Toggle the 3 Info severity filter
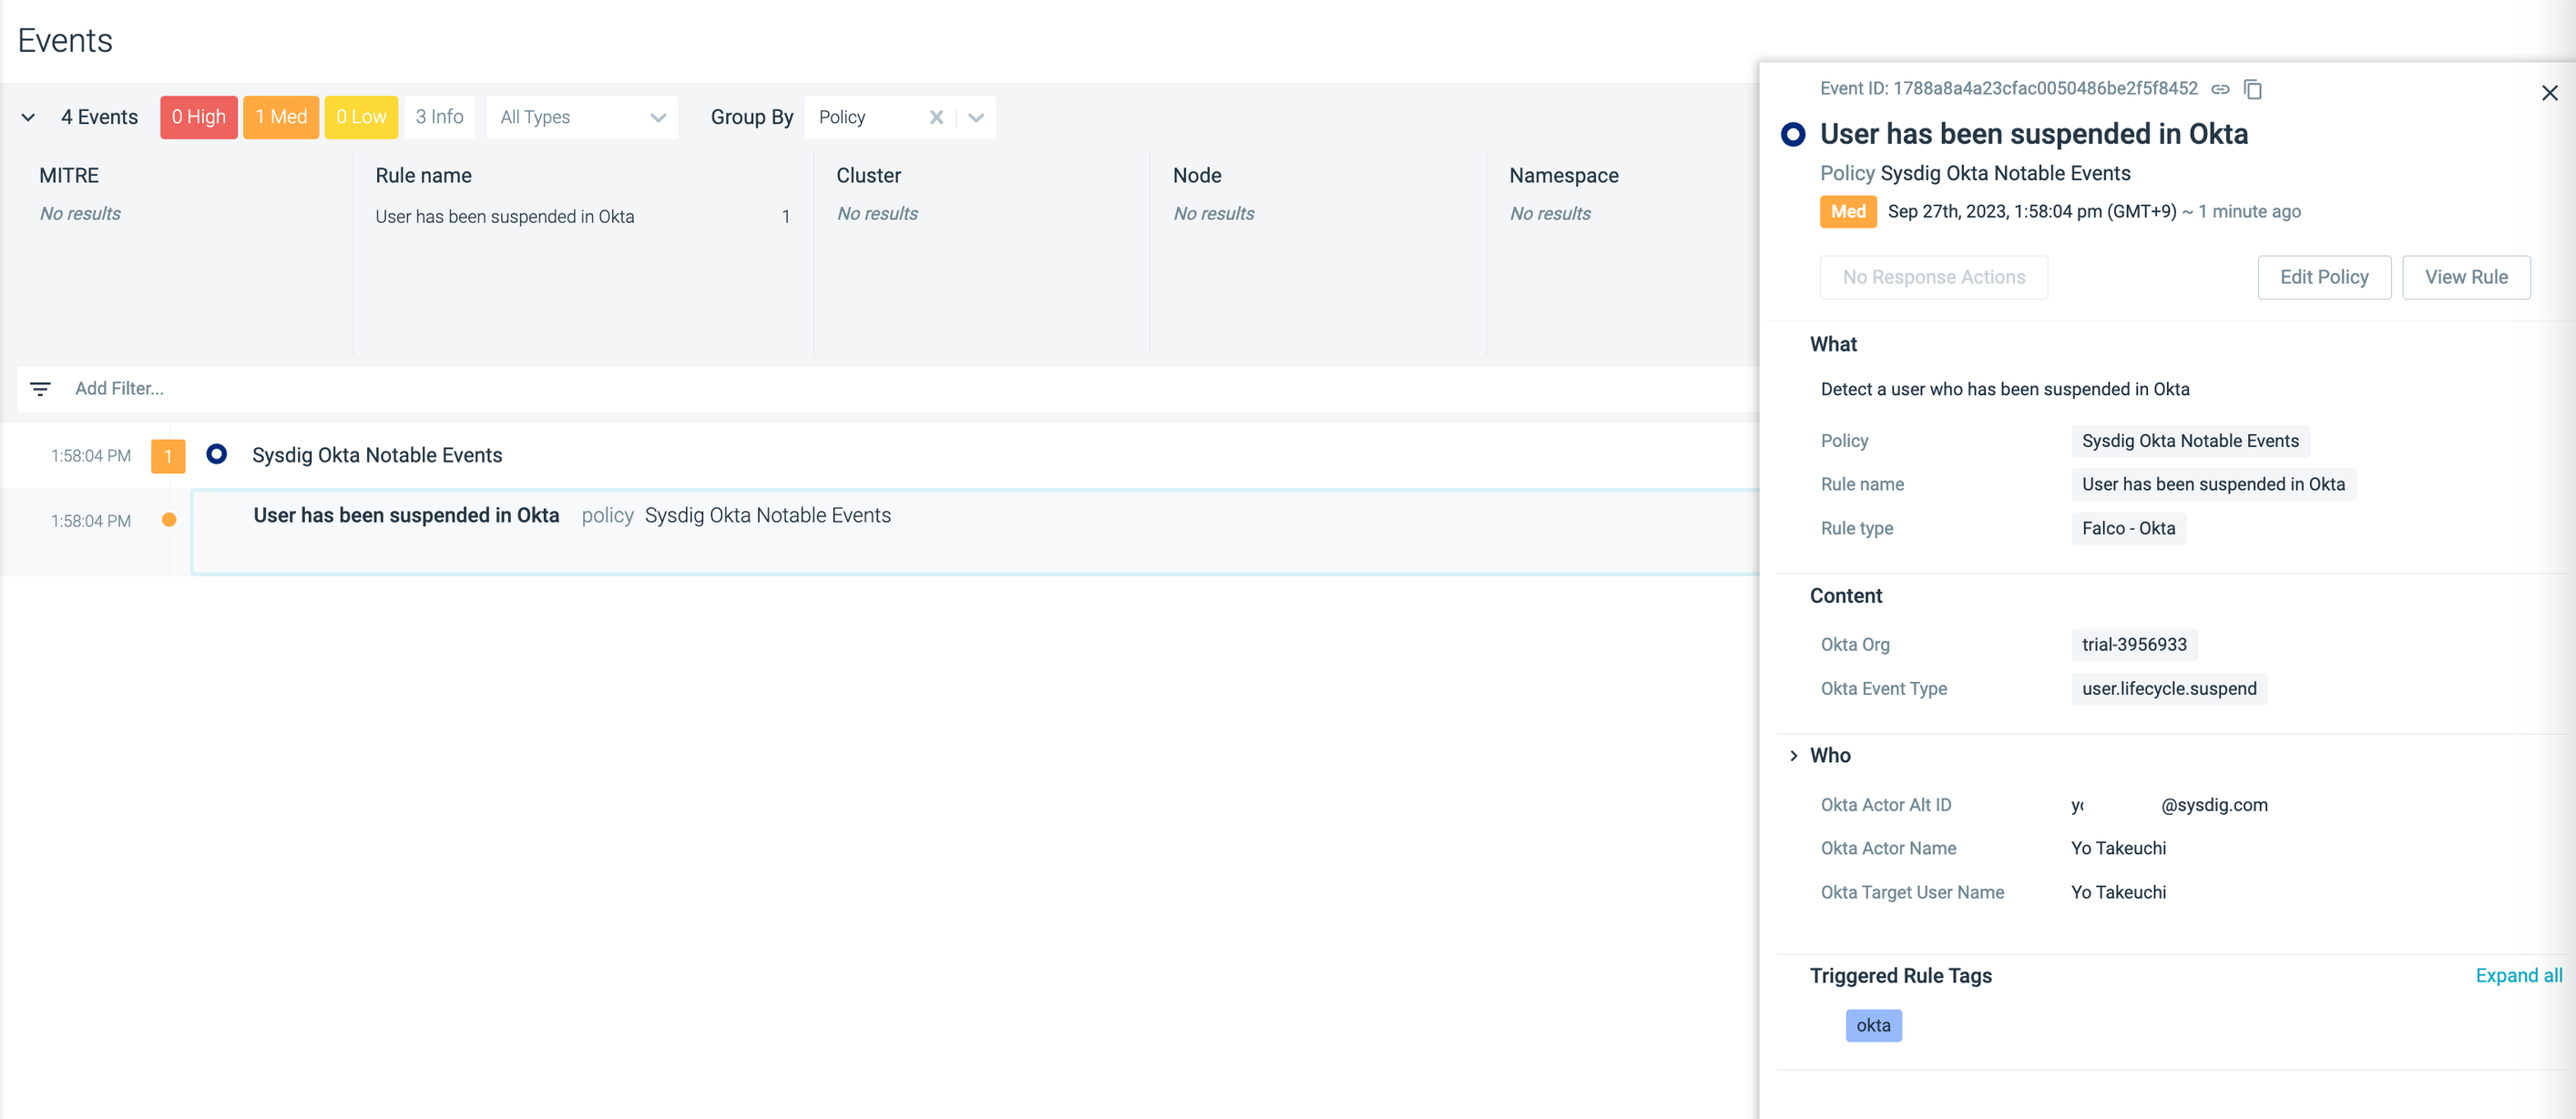Screen dimensions: 2576x1119 (439, 117)
